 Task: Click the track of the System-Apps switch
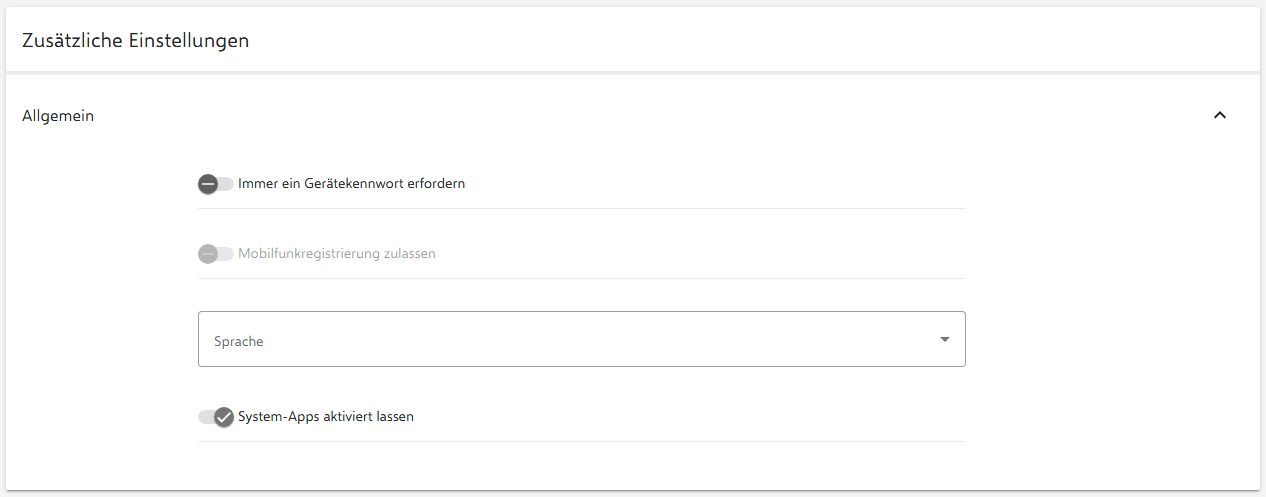(204, 417)
